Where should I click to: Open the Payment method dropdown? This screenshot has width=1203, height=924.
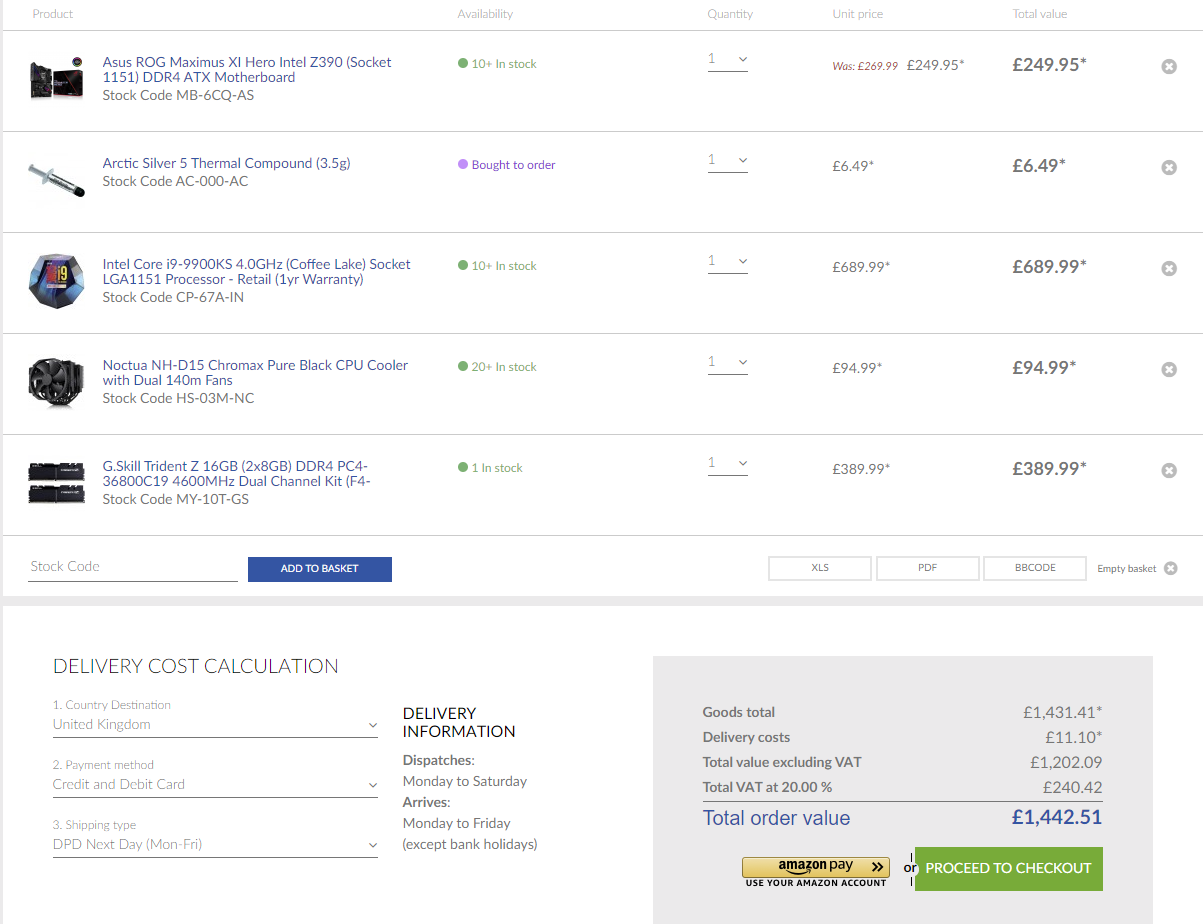click(215, 785)
